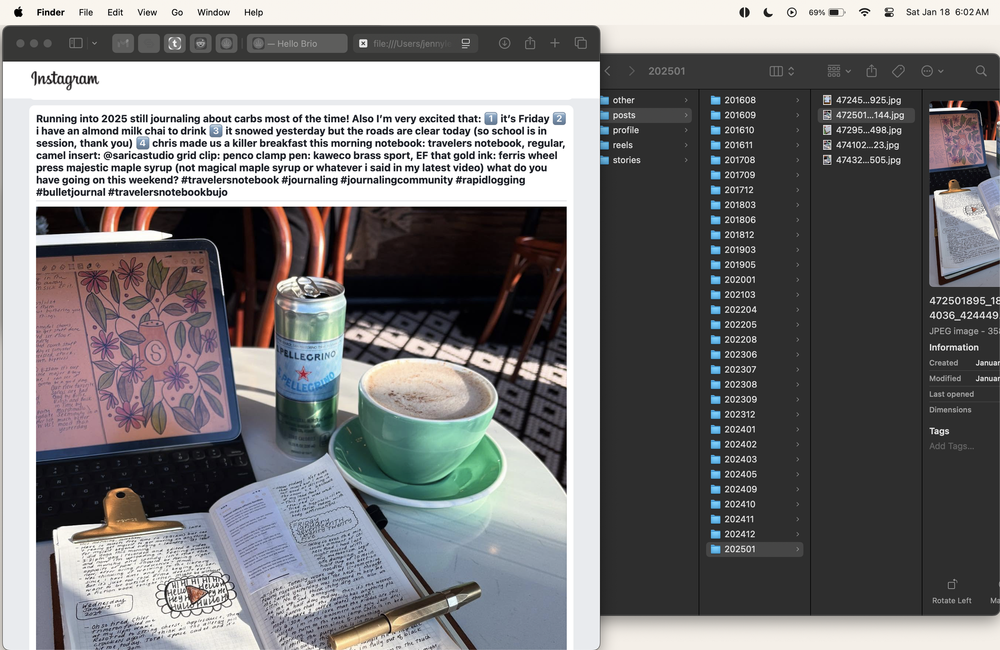Image resolution: width=1000 pixels, height=650 pixels.
Task: Open Finder more actions menu
Action: [932, 71]
